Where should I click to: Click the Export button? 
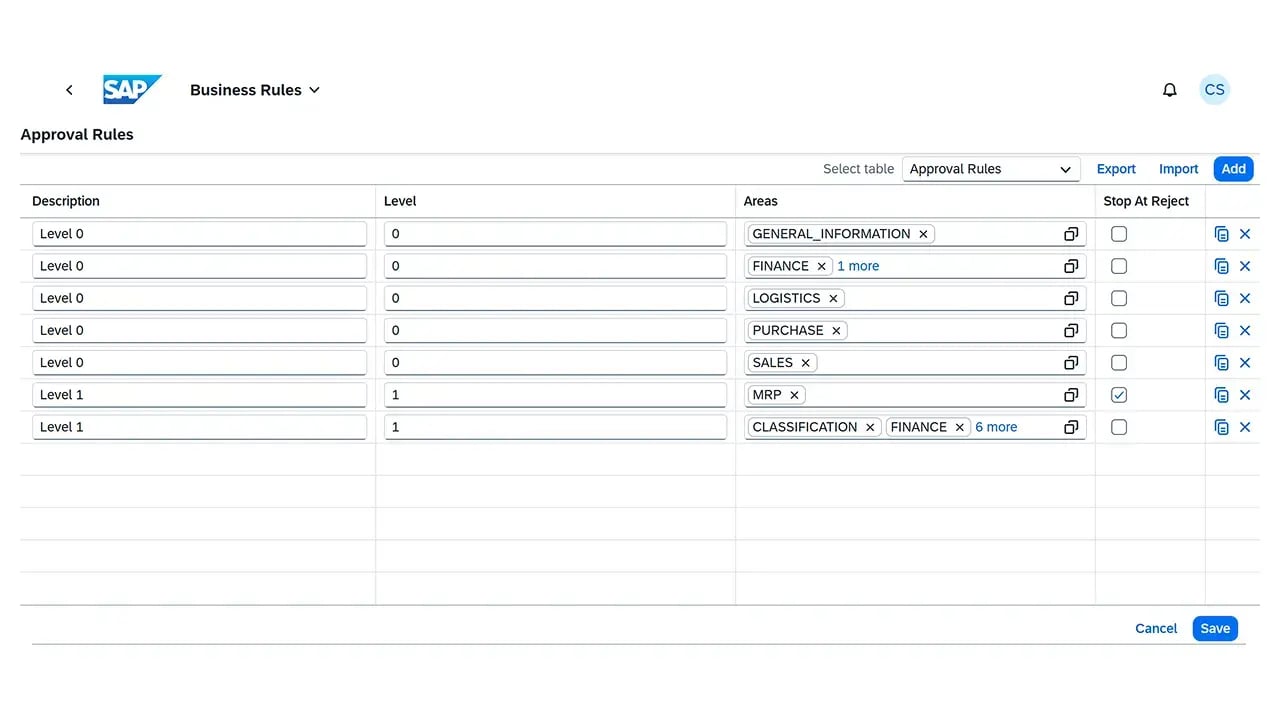click(1116, 169)
